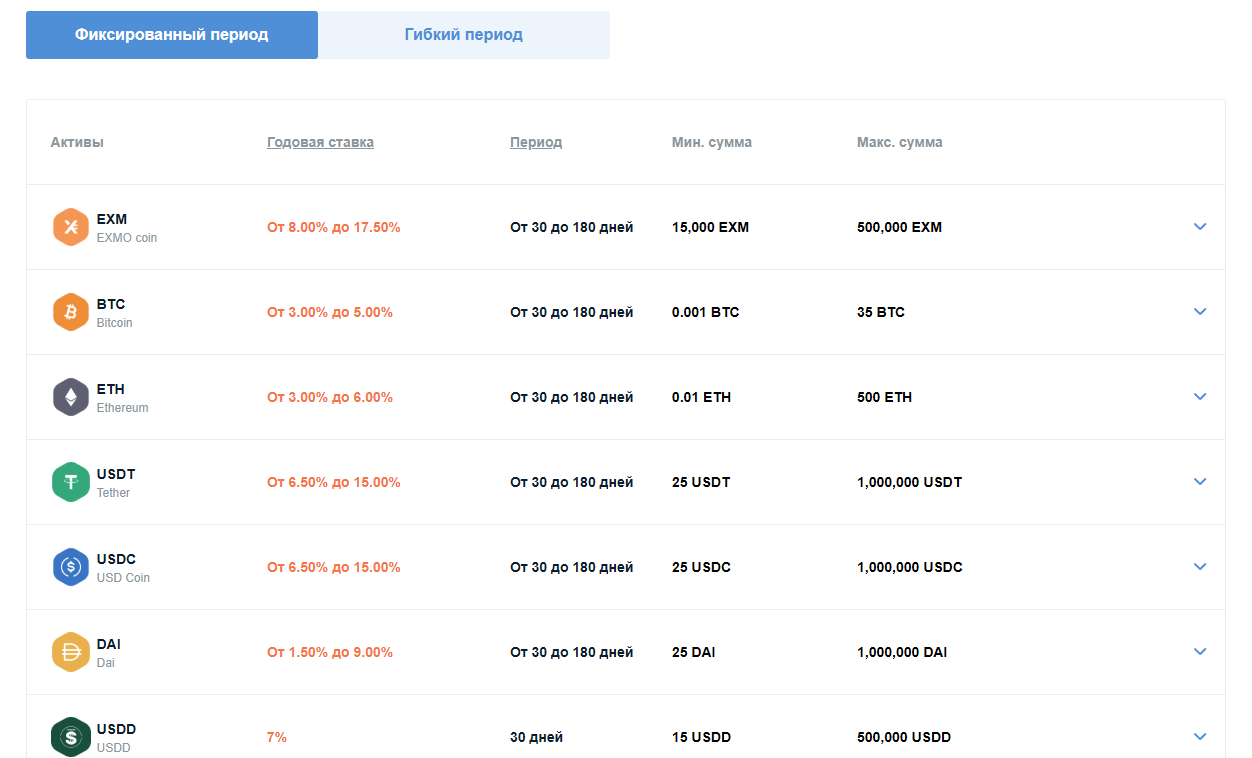1252x758 pixels.
Task: Click DAI rate От 1.50% до 9.00%
Action: [x=330, y=652]
